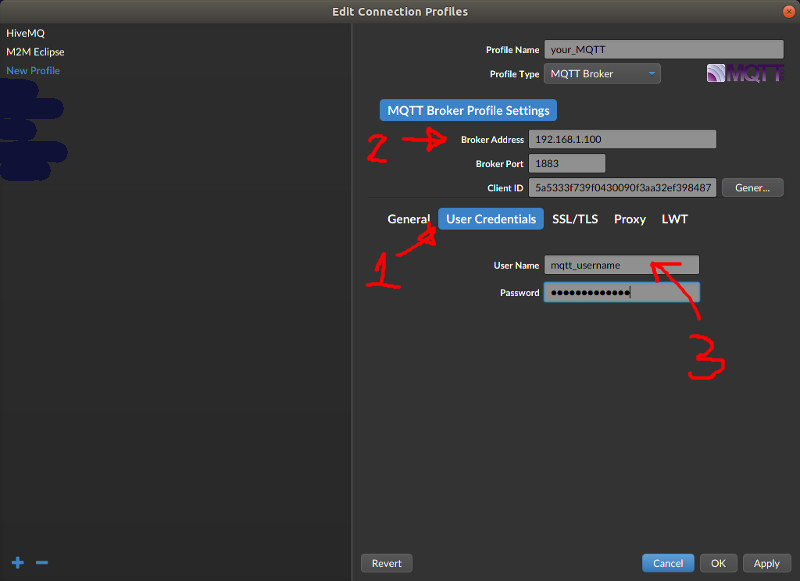Click the Profile Name label
Viewport: 800px width, 581px height.
coord(512,50)
